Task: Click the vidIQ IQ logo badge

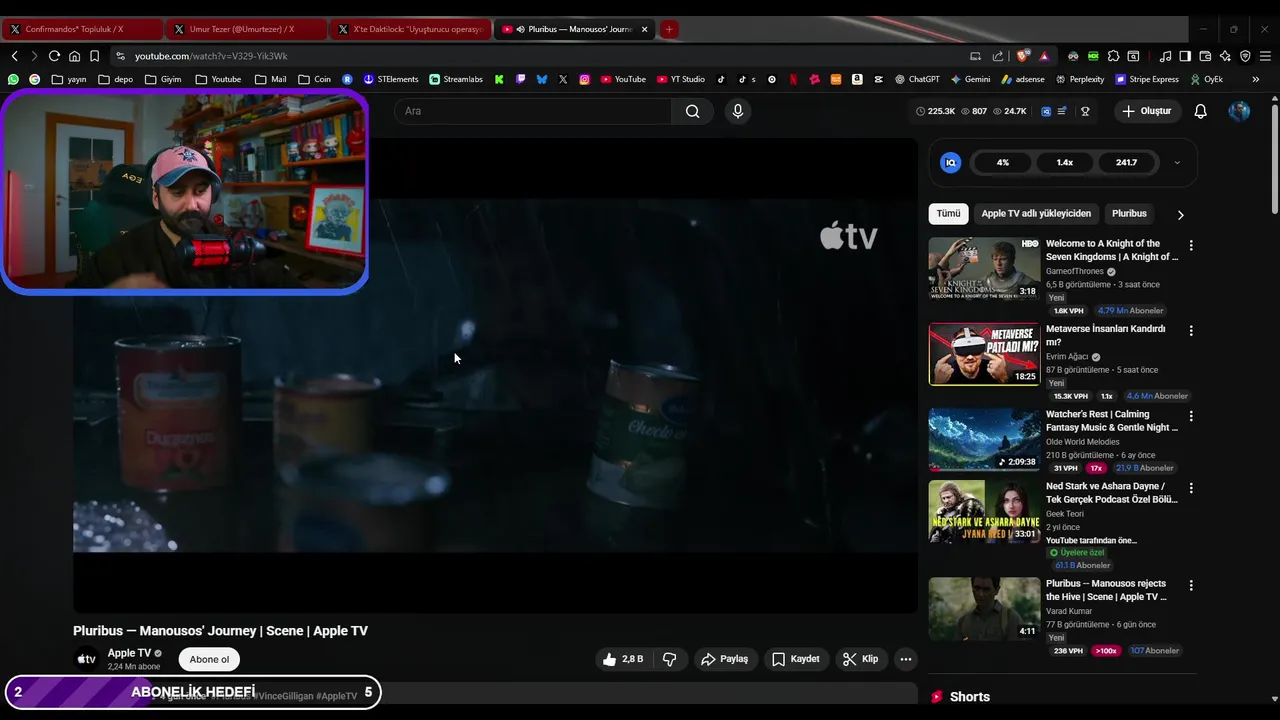Action: [951, 162]
